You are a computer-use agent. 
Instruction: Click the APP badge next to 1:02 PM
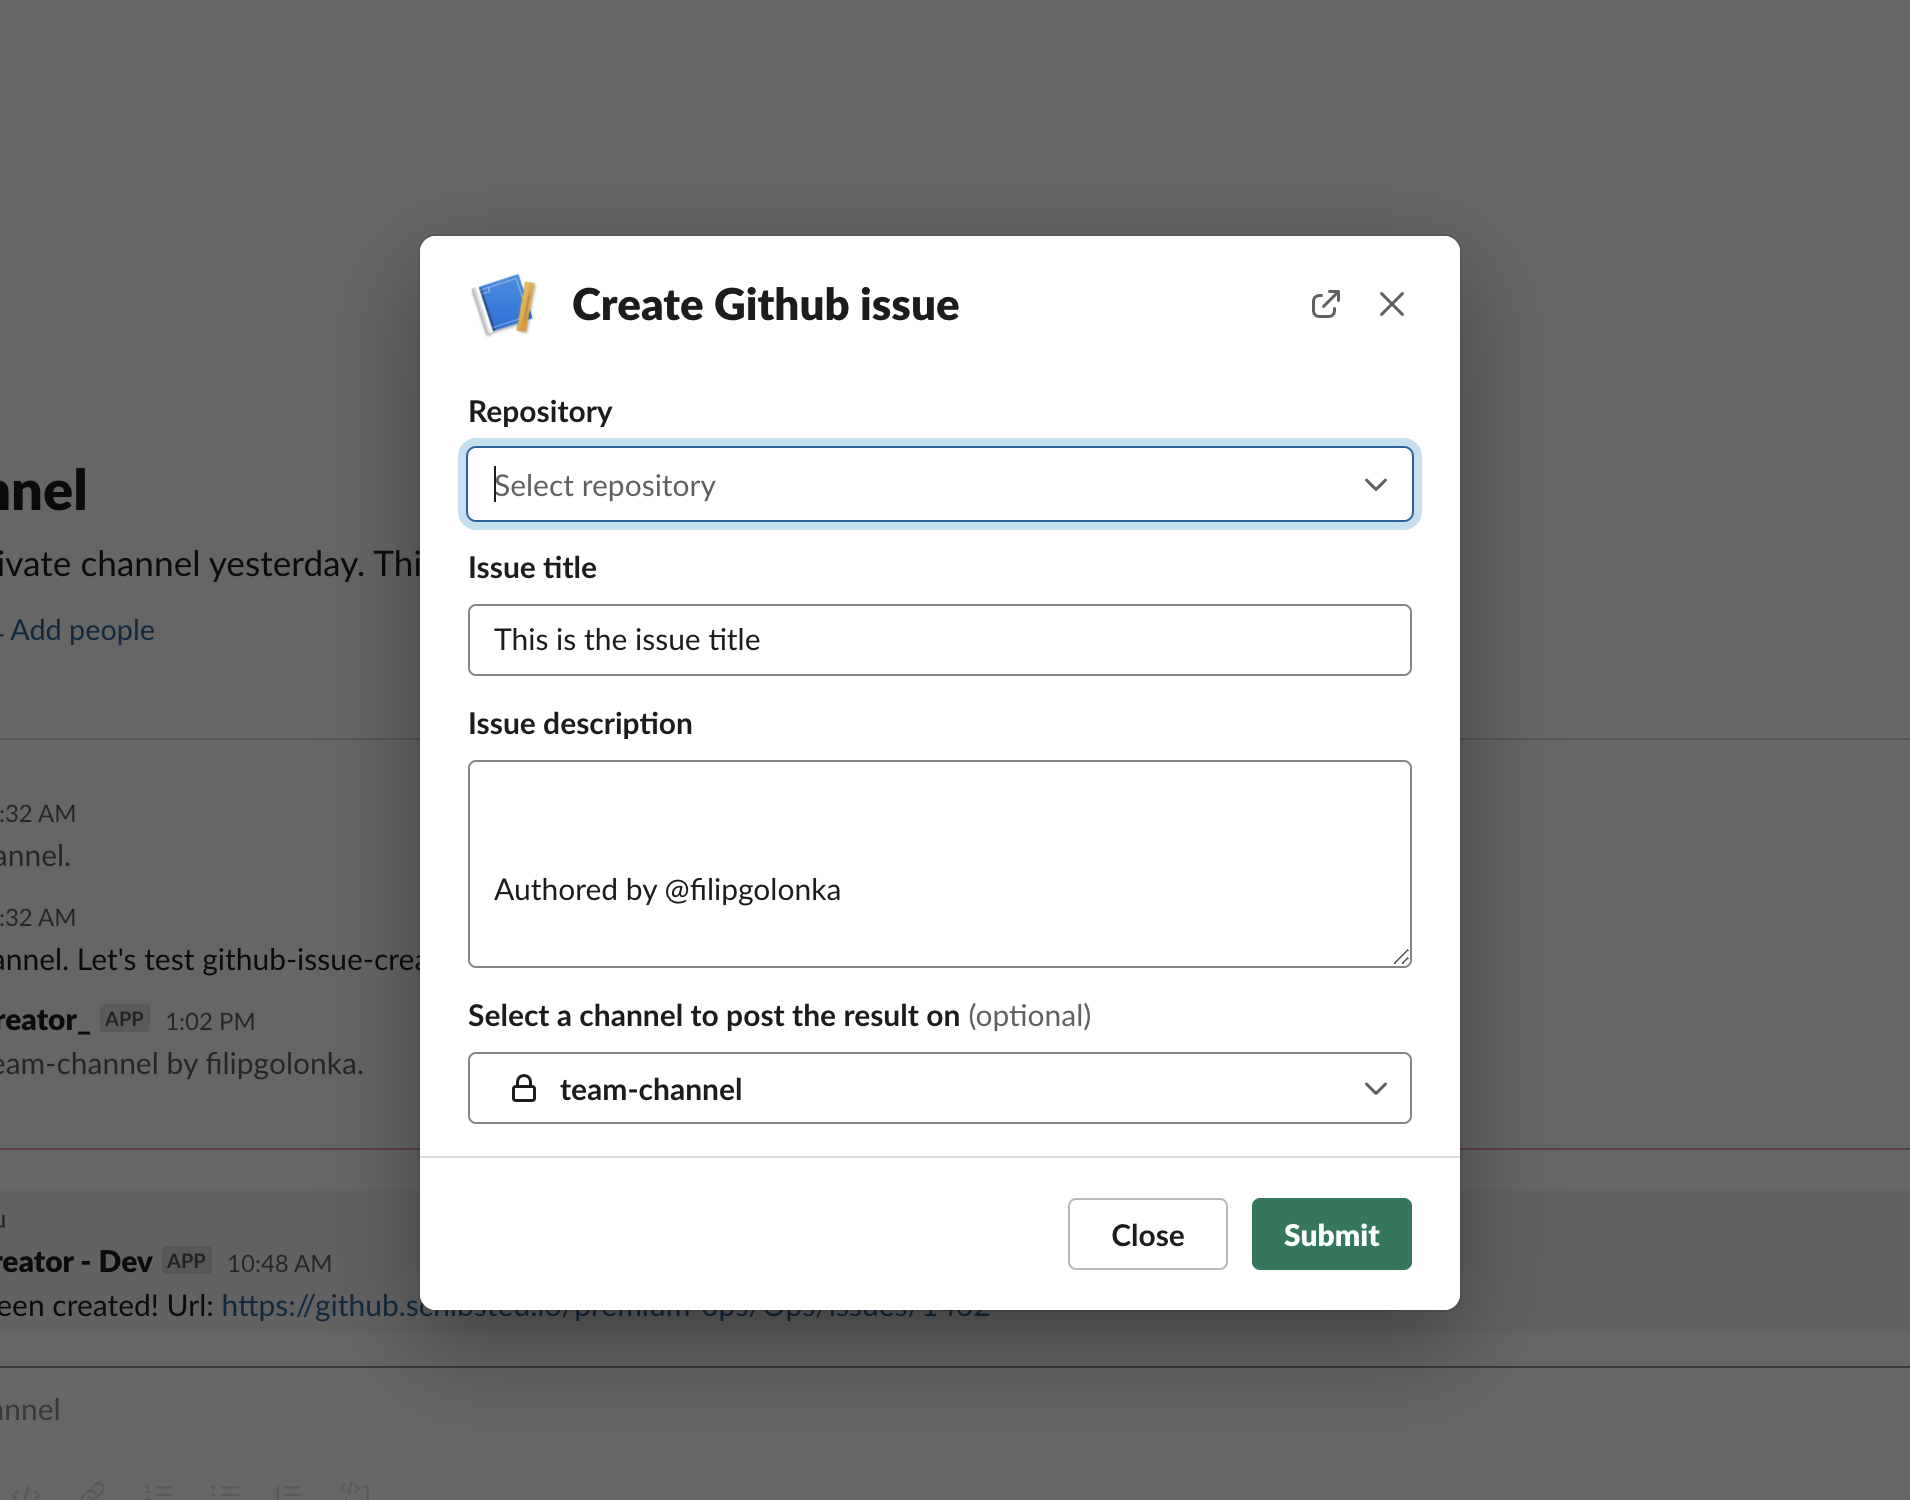click(x=125, y=1019)
